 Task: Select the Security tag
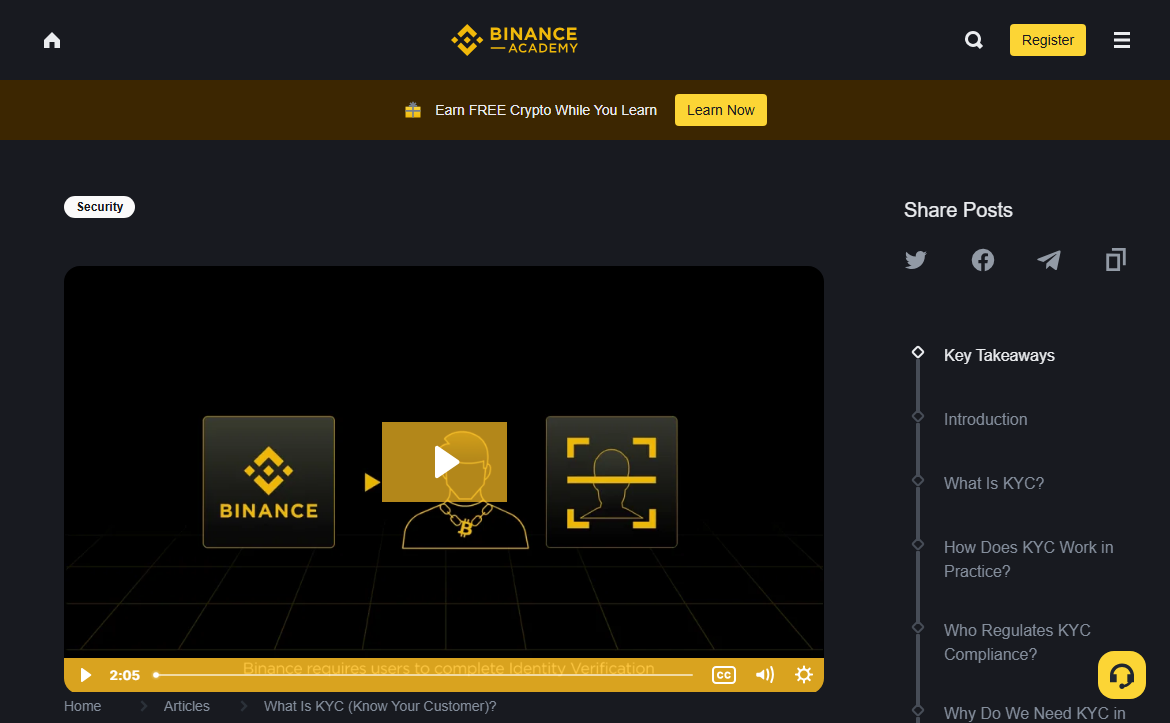click(x=99, y=207)
